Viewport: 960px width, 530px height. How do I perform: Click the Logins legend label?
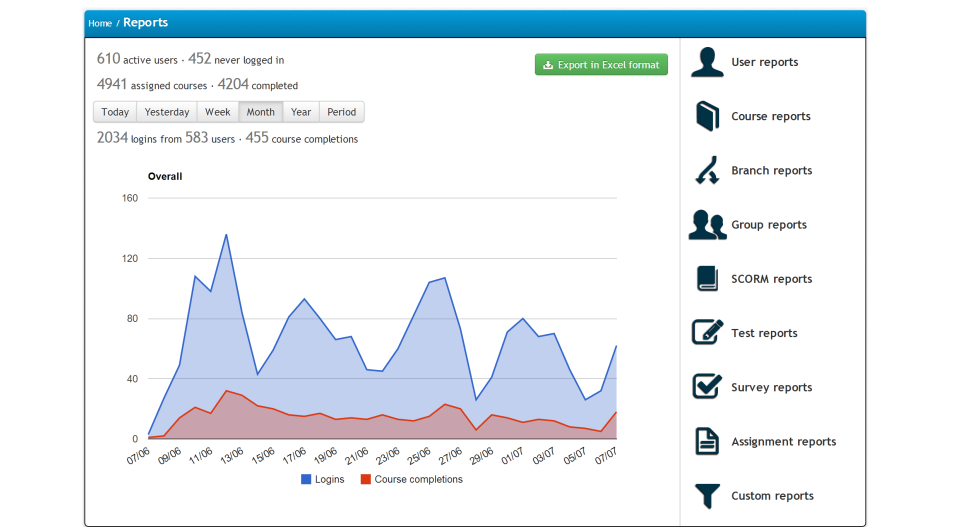tap(329, 479)
